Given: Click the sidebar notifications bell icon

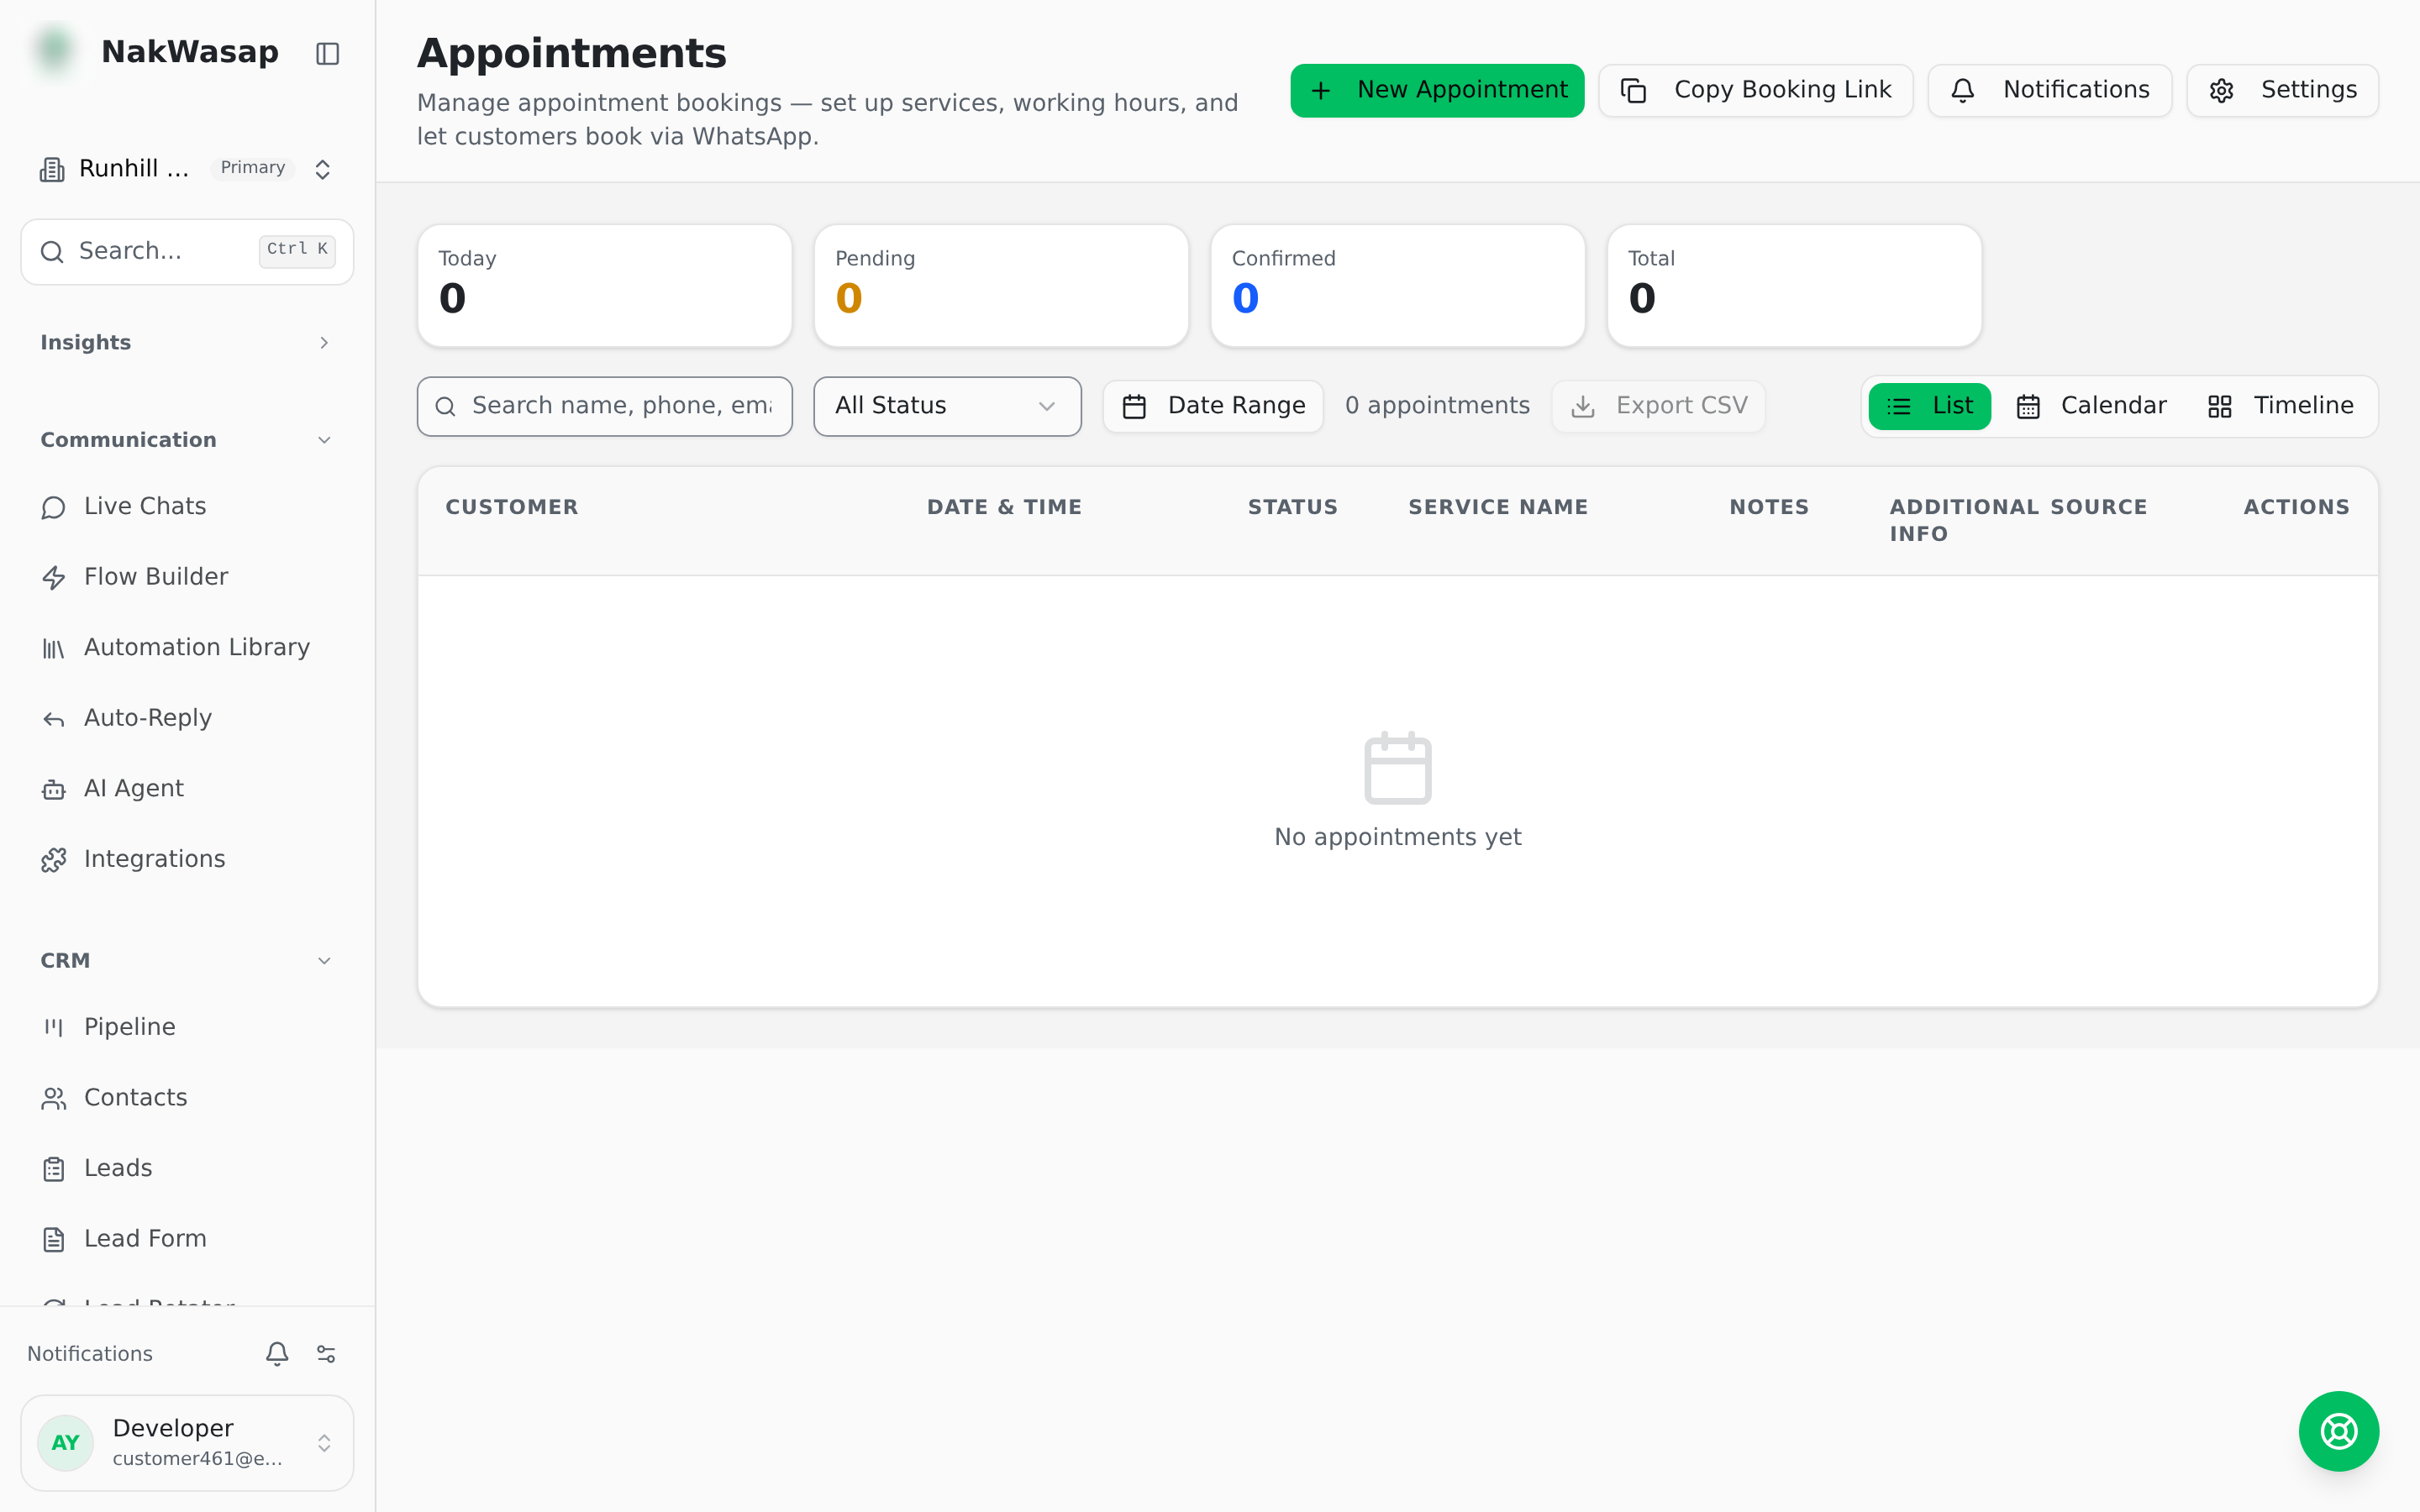Looking at the screenshot, I should [x=277, y=1353].
